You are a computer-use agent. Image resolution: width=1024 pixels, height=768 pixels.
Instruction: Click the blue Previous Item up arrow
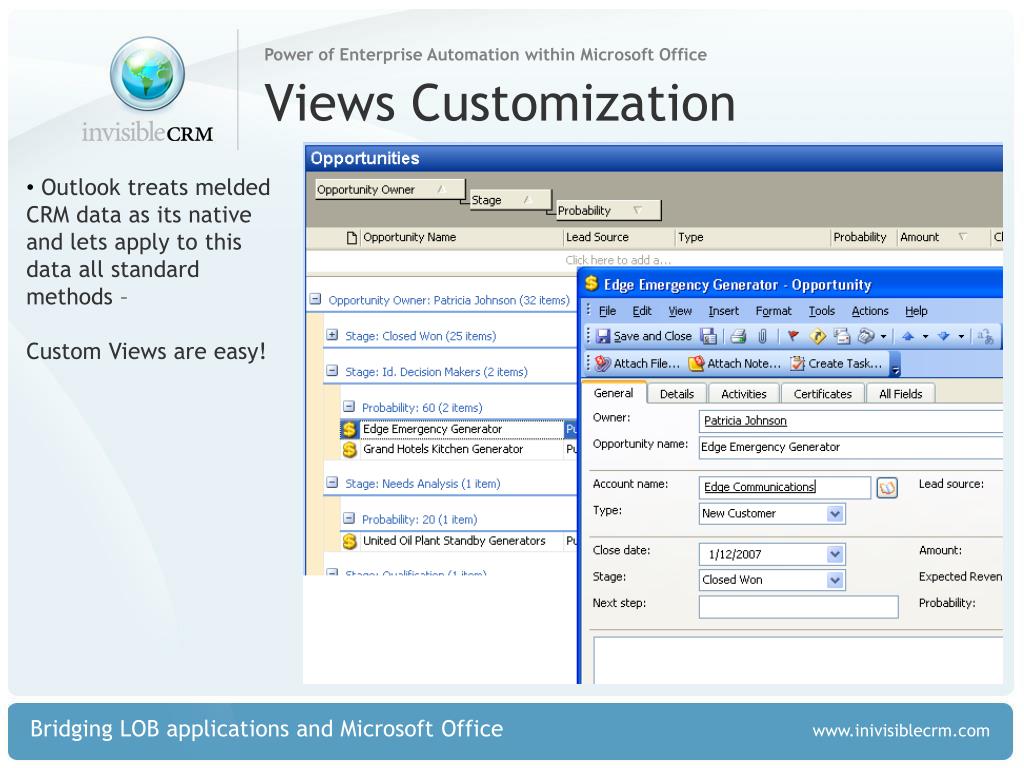(907, 336)
